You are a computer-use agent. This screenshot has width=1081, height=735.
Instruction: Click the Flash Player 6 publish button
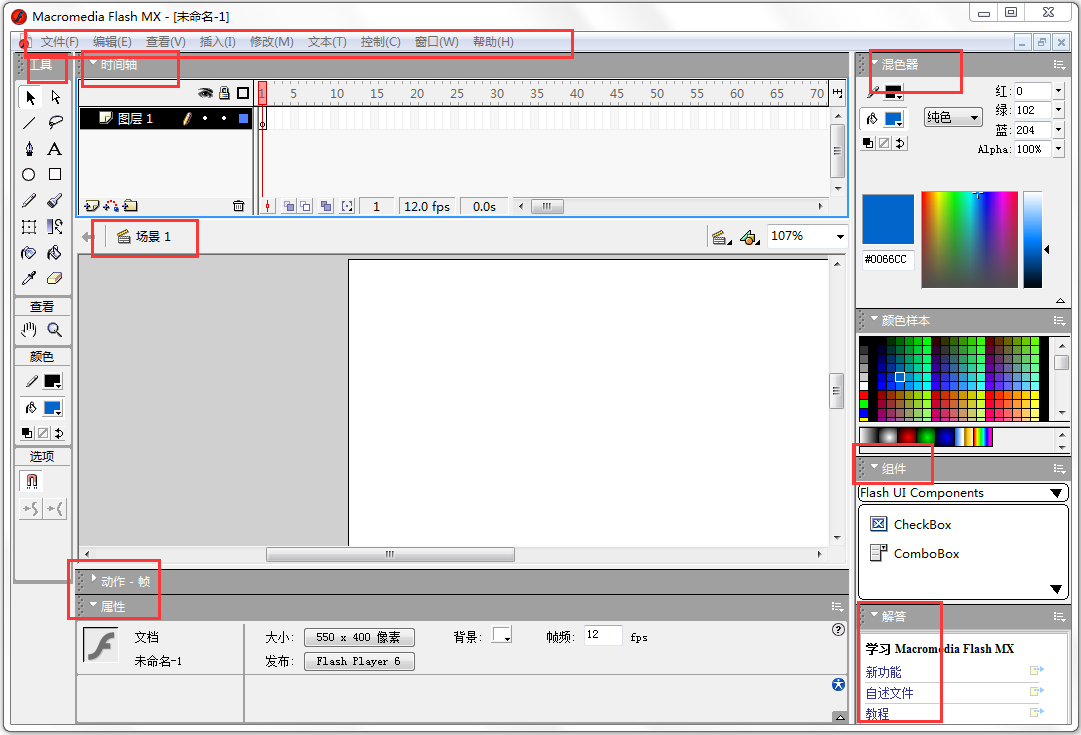click(x=359, y=662)
